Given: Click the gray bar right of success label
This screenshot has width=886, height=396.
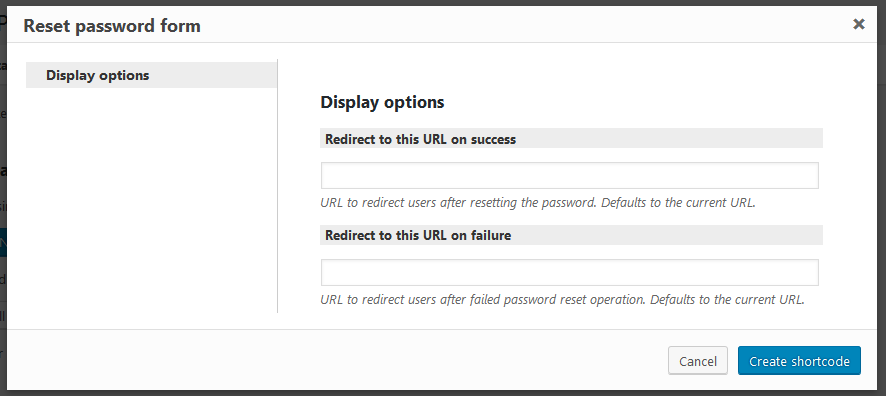Looking at the screenshot, I should (x=670, y=138).
